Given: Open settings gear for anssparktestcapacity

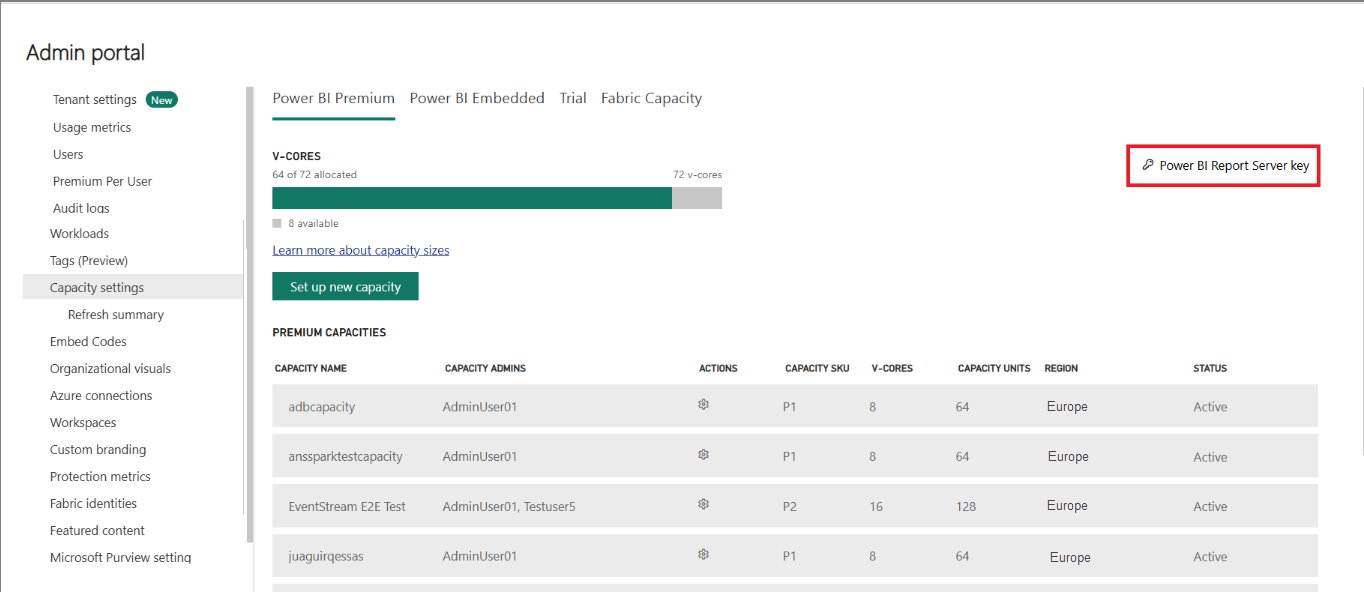Looking at the screenshot, I should [x=703, y=454].
